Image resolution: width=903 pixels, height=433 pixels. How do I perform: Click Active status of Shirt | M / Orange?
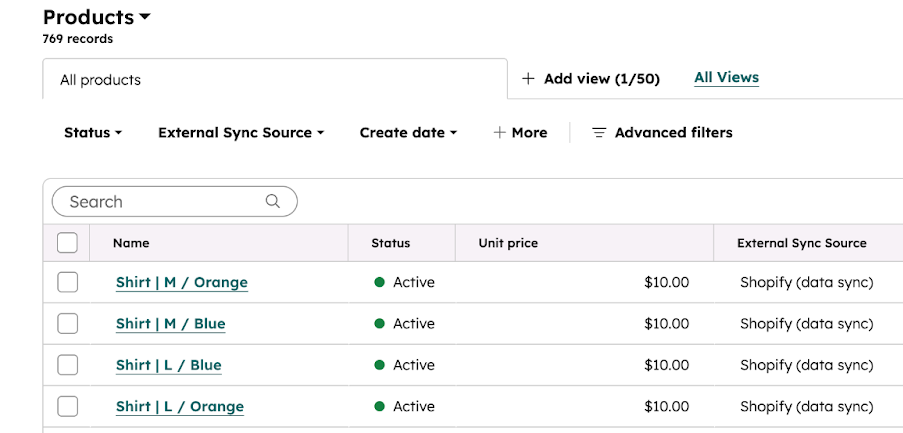pos(404,283)
